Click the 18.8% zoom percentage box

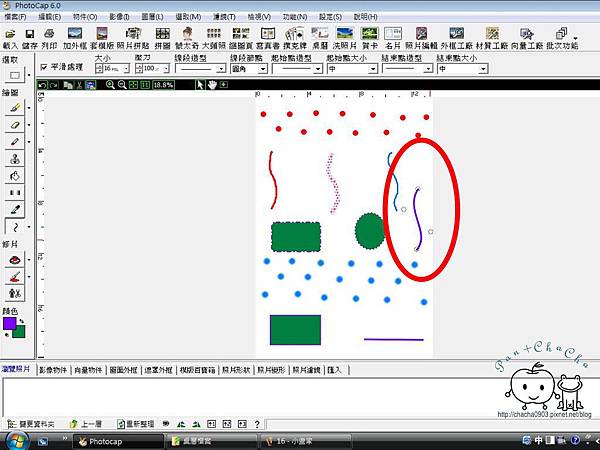pos(163,85)
